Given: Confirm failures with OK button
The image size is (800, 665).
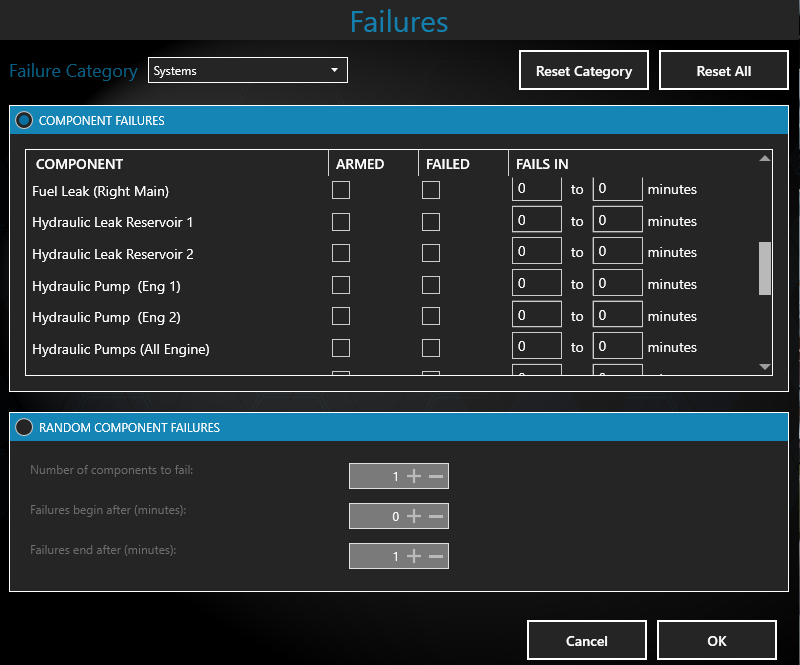Looking at the screenshot, I should click(717, 641).
